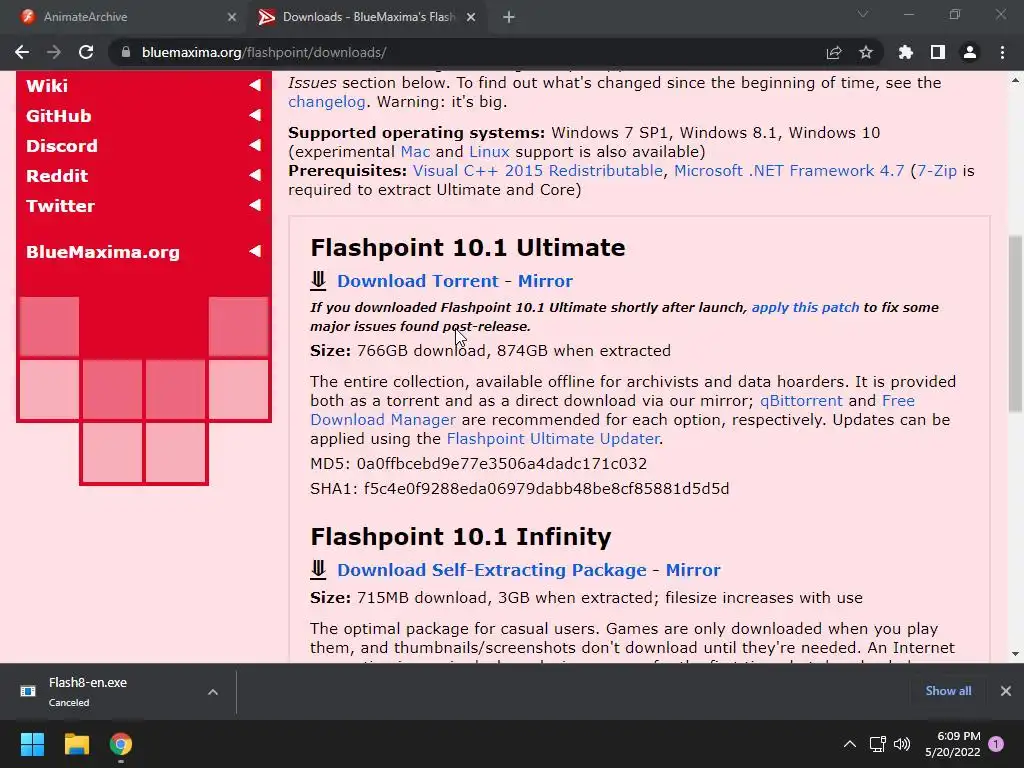
Task: Open the Linux support link
Action: coord(489,152)
